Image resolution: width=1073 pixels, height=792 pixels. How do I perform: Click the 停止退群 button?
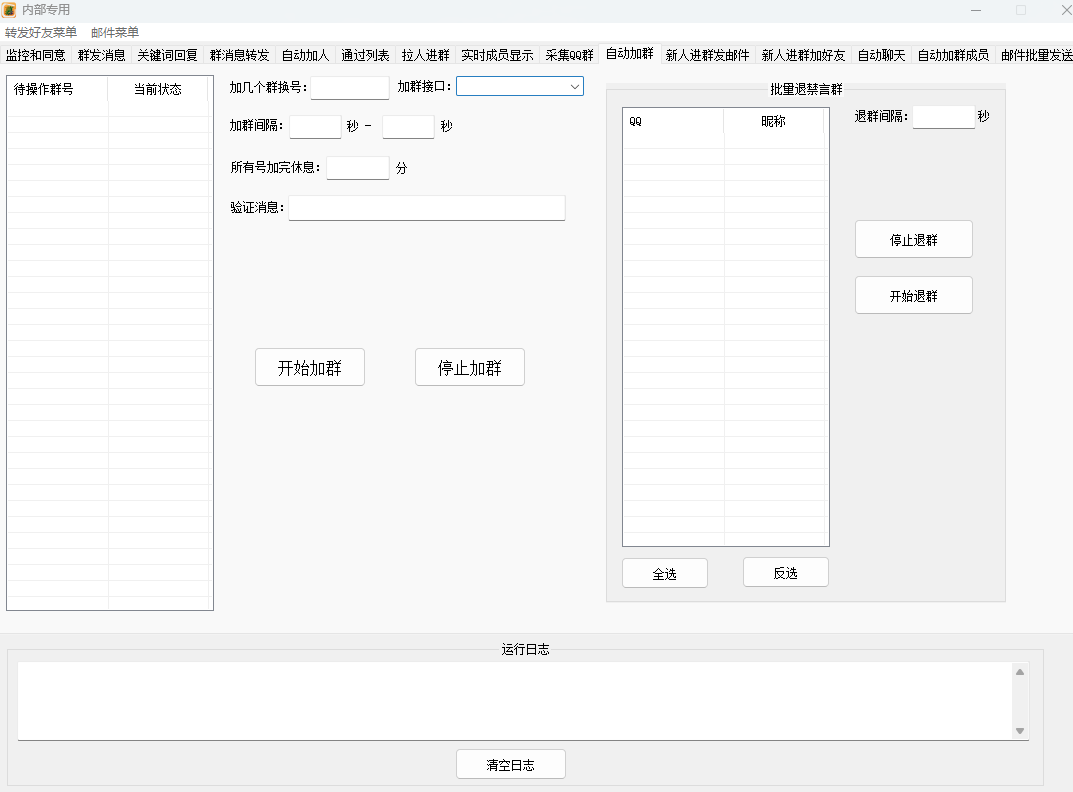(913, 240)
